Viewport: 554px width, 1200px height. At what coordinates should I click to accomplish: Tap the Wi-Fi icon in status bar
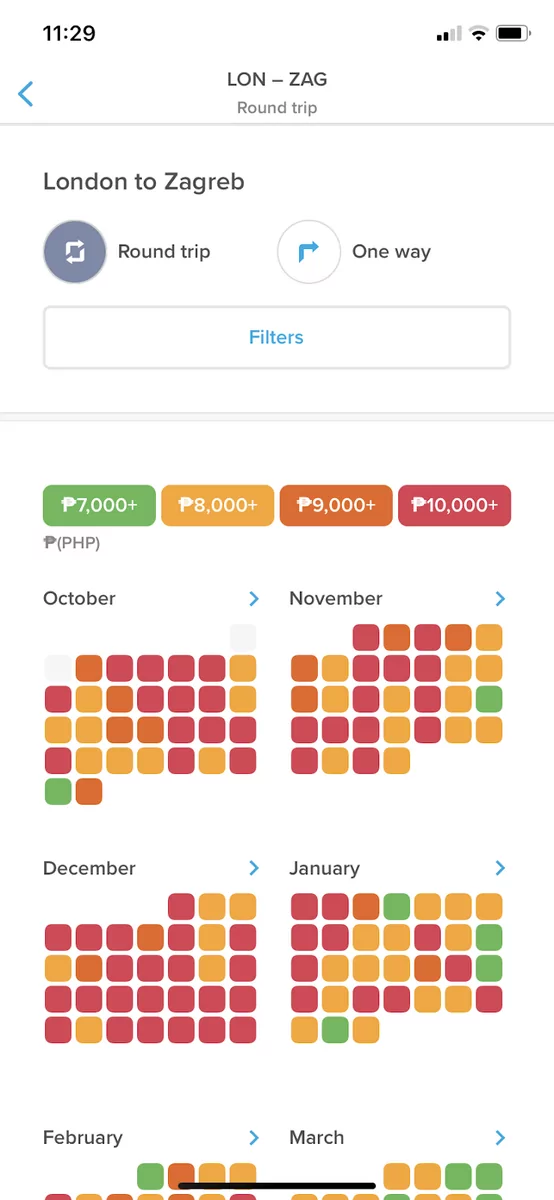[x=479, y=34]
